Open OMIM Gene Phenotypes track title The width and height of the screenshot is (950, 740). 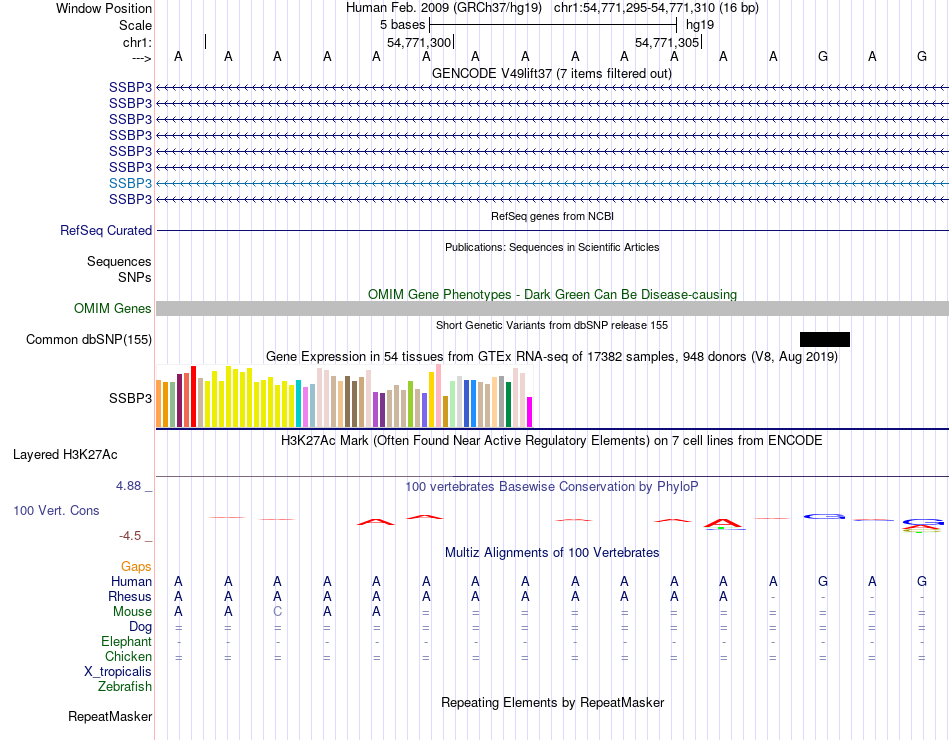(552, 295)
